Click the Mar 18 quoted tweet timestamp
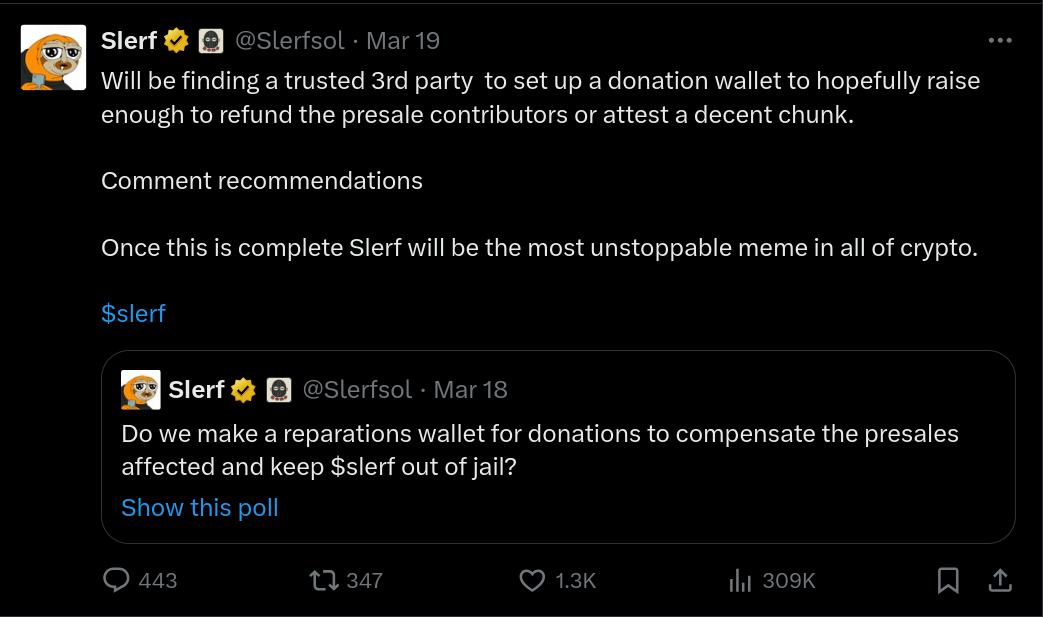 pos(470,390)
